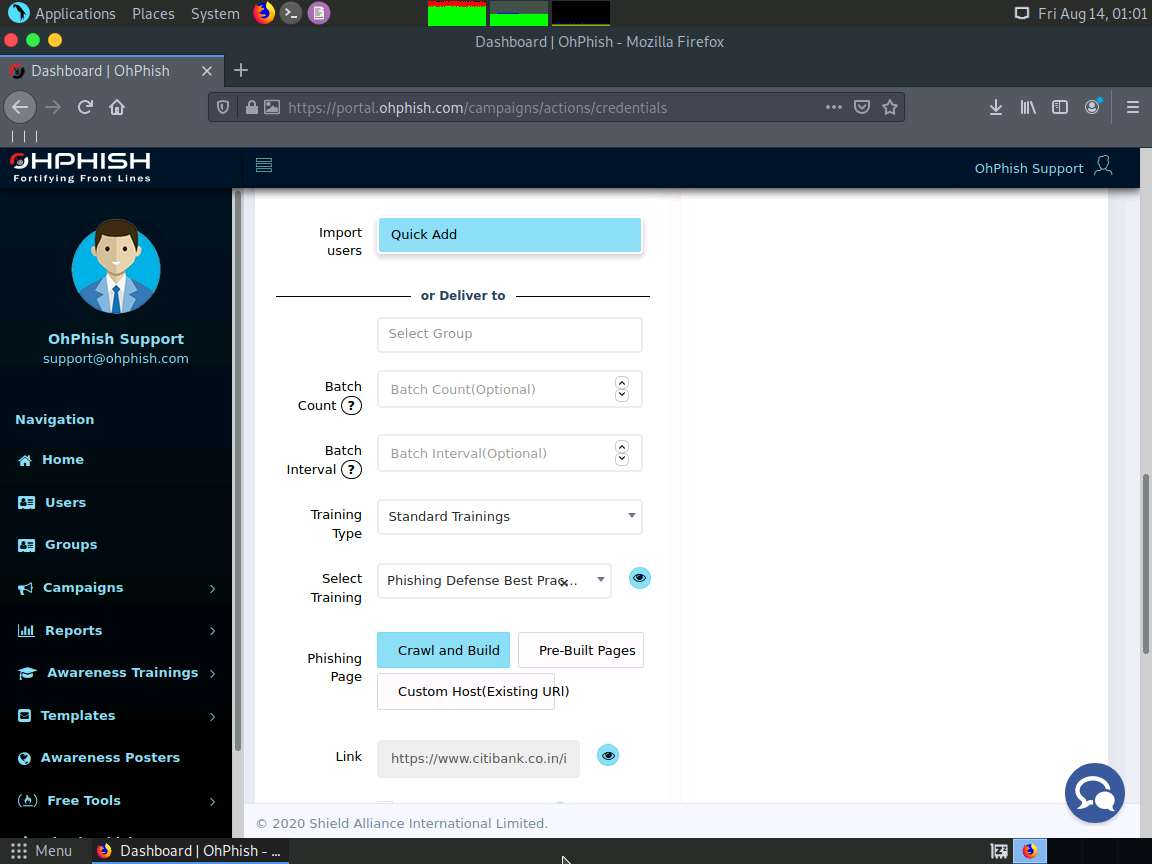Image resolution: width=1152 pixels, height=864 pixels.
Task: Launch terminal from top panel
Action: coord(291,13)
